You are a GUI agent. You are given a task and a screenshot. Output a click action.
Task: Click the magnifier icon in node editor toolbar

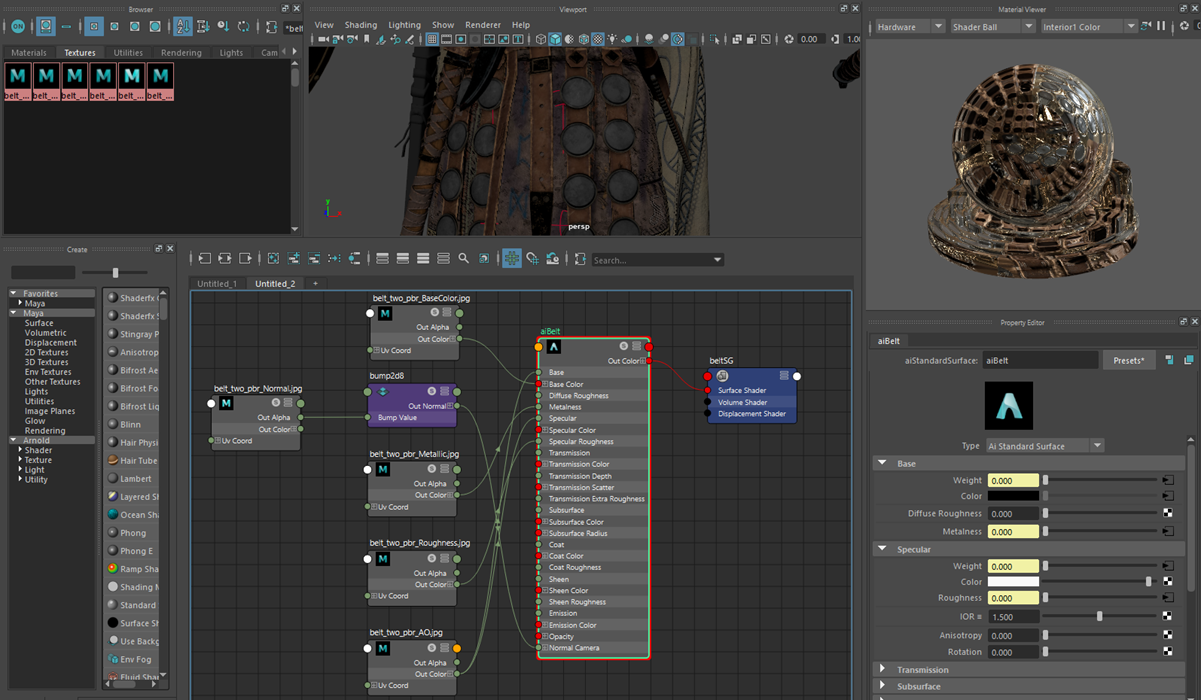click(x=463, y=259)
